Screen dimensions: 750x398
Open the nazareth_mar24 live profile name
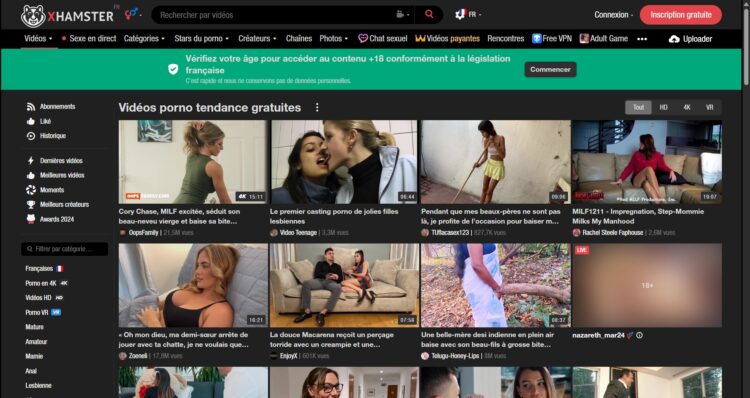598,335
